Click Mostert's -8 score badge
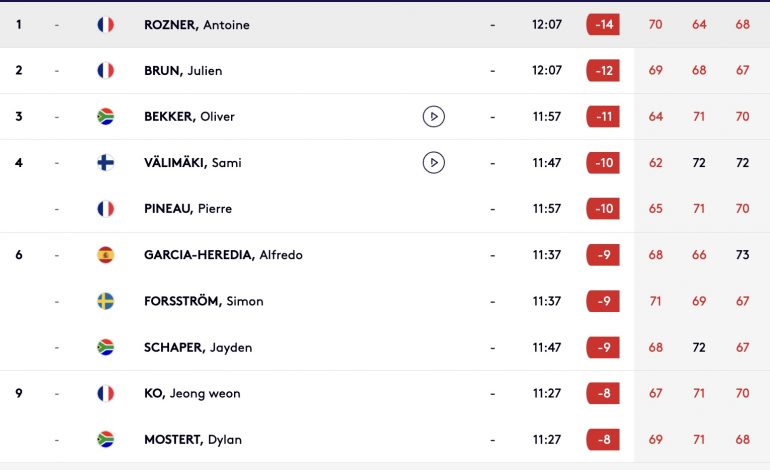 coord(603,440)
